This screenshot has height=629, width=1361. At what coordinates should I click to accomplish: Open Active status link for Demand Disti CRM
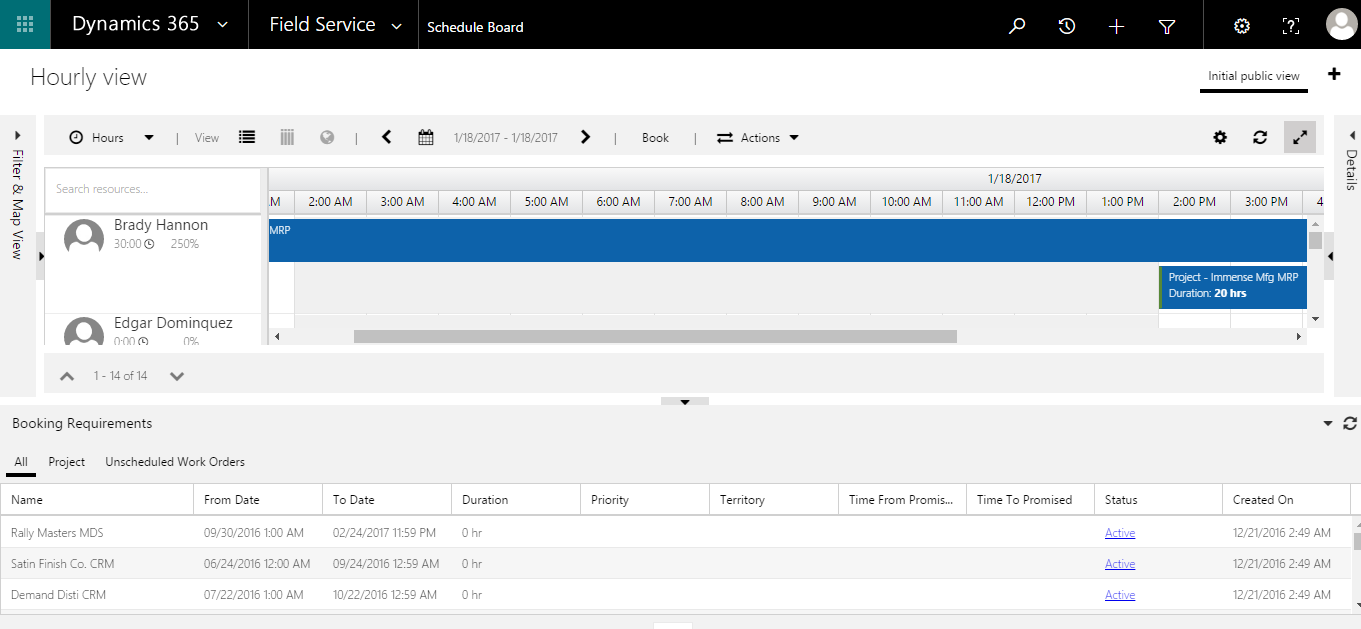coord(1120,595)
